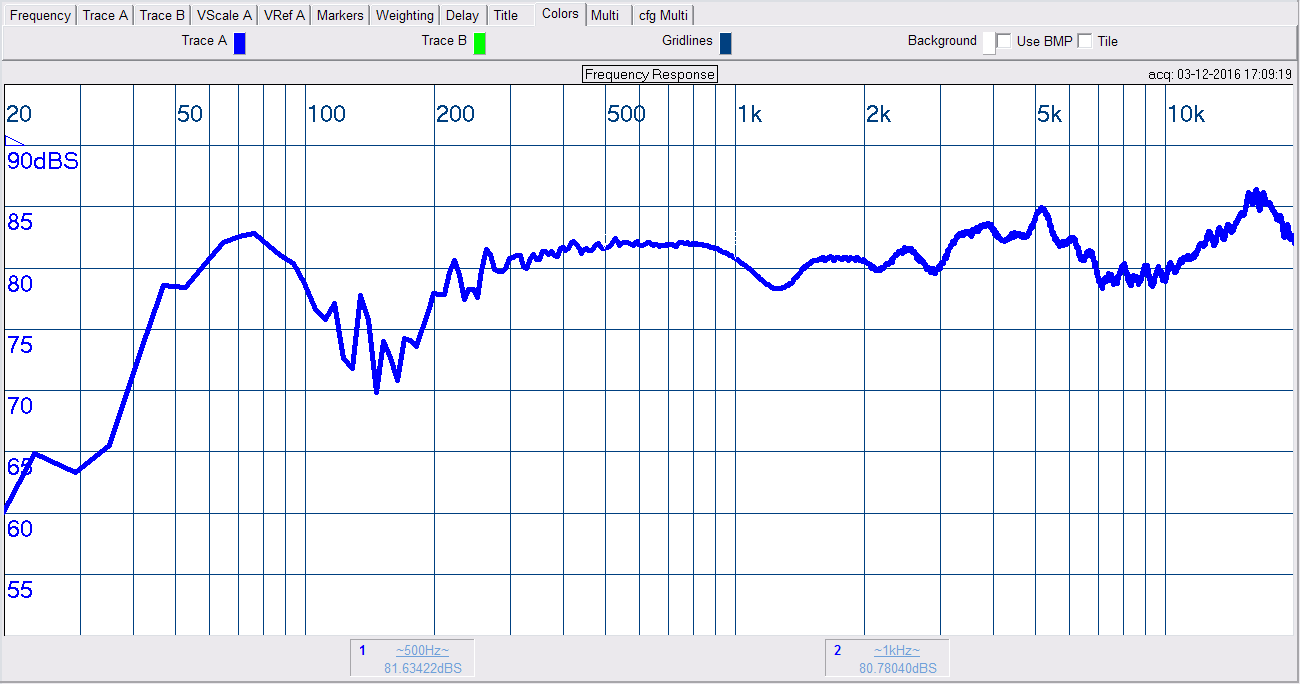The width and height of the screenshot is (1300, 684).
Task: Enable the Use BMP checkbox
Action: coord(1004,41)
